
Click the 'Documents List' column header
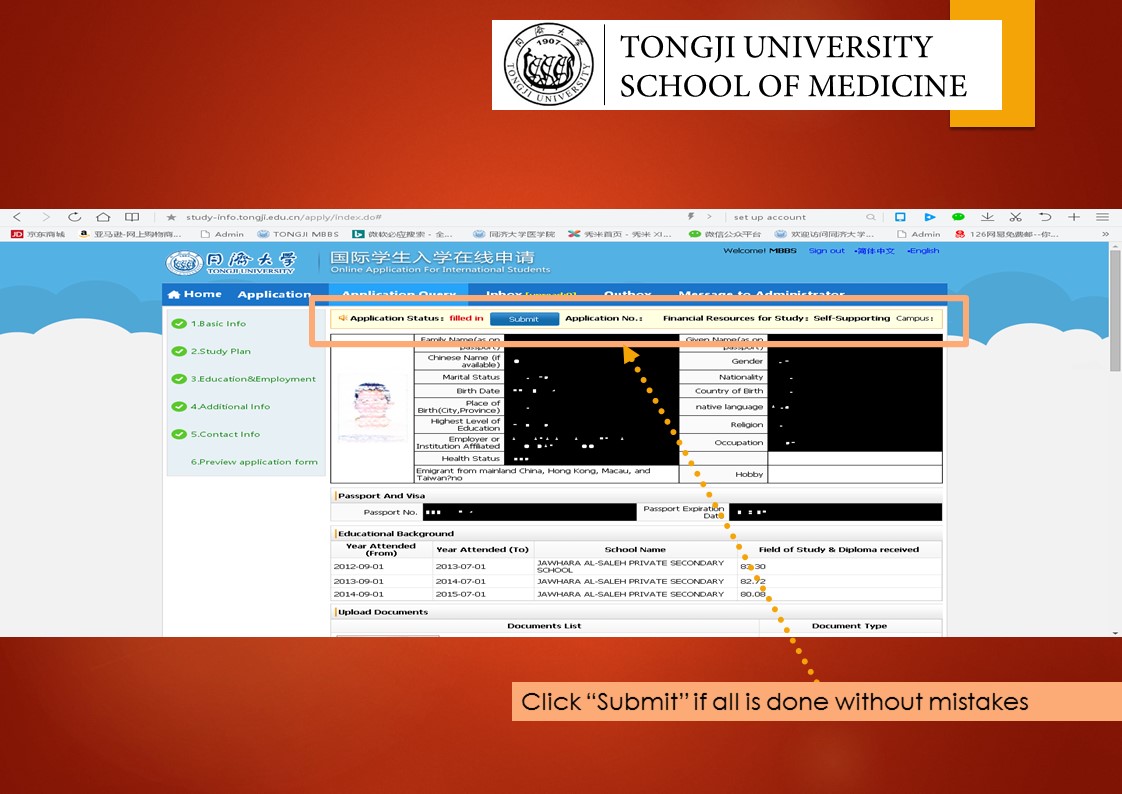tap(544, 626)
